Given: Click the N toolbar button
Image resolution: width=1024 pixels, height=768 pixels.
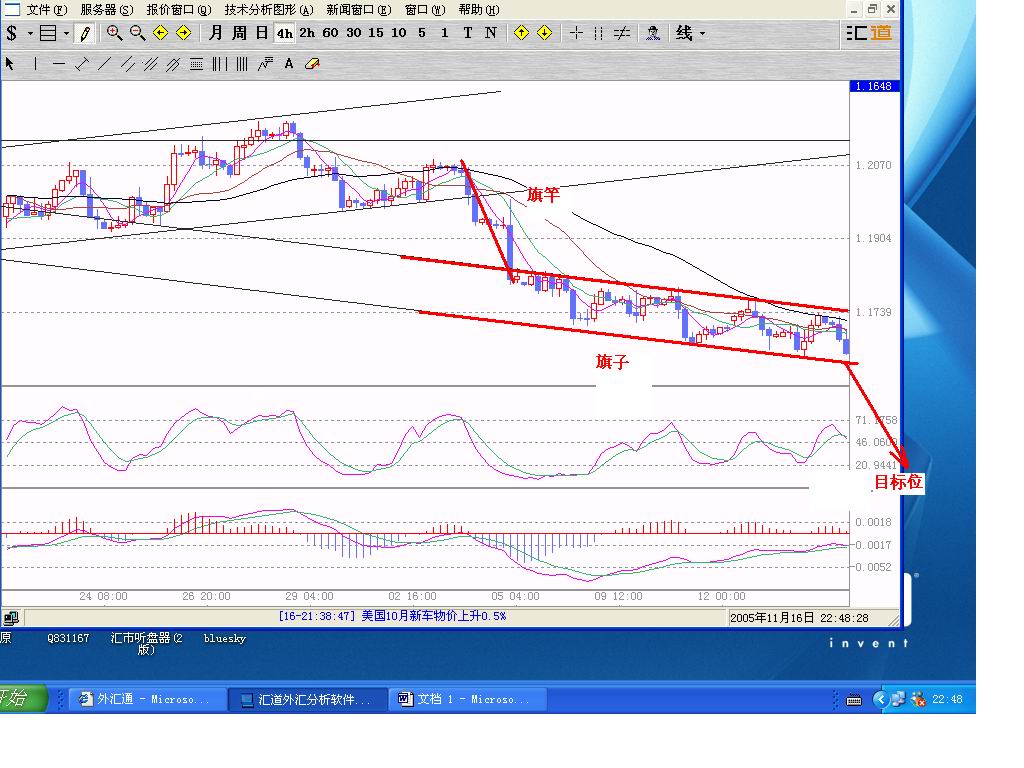Looking at the screenshot, I should 490,33.
